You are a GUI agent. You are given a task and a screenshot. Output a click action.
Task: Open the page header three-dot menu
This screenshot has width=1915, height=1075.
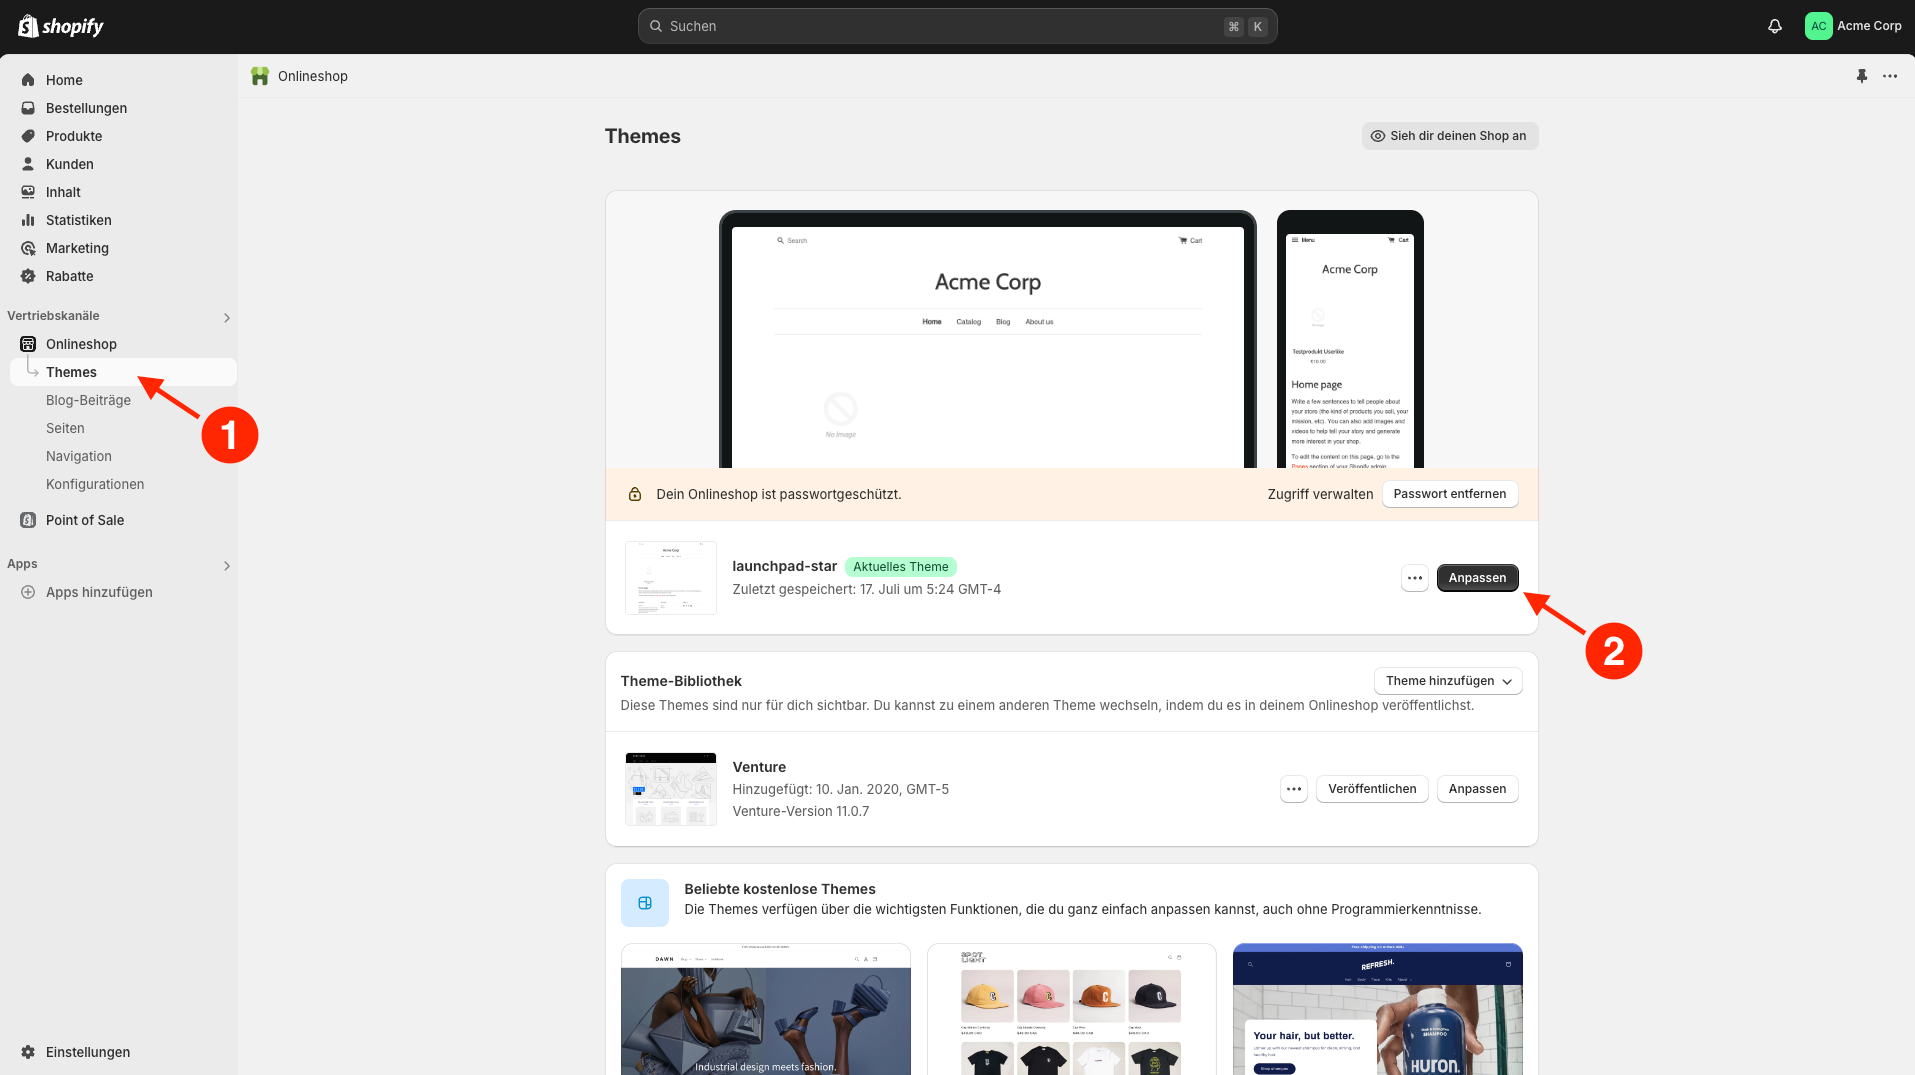[x=1890, y=76]
